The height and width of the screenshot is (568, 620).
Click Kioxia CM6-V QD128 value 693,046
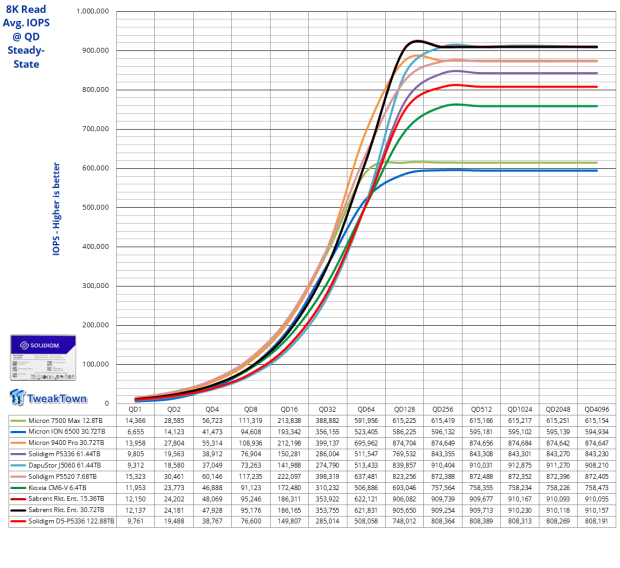pos(405,488)
